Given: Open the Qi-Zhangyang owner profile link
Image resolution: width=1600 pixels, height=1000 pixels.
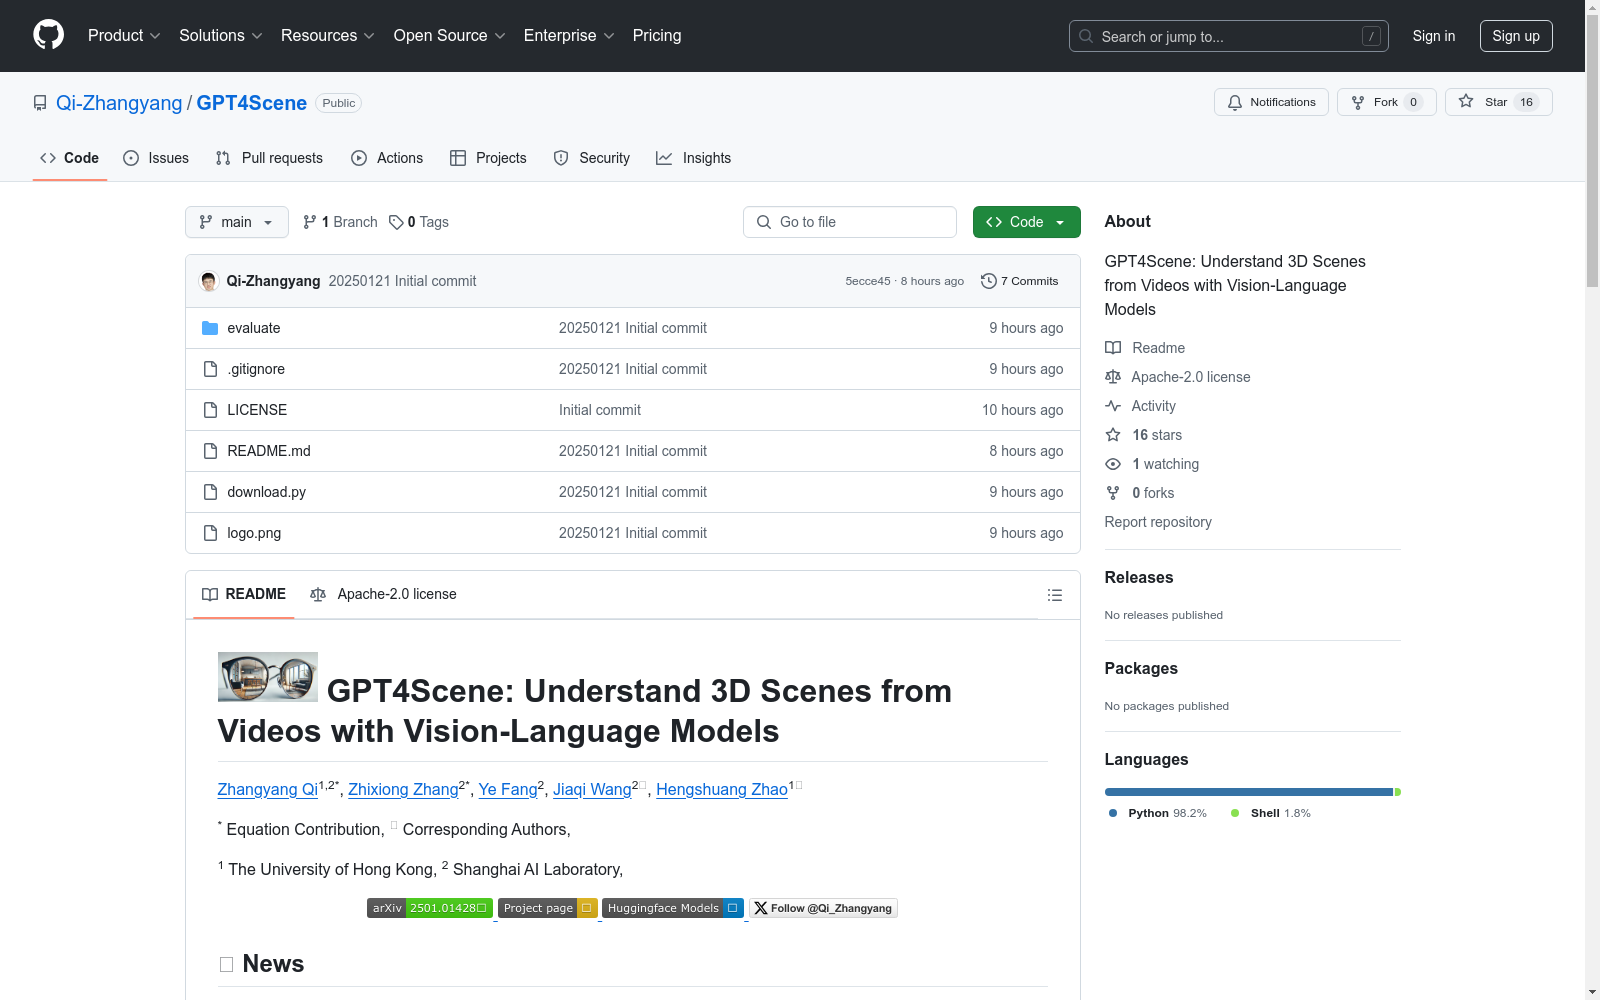Looking at the screenshot, I should (119, 103).
